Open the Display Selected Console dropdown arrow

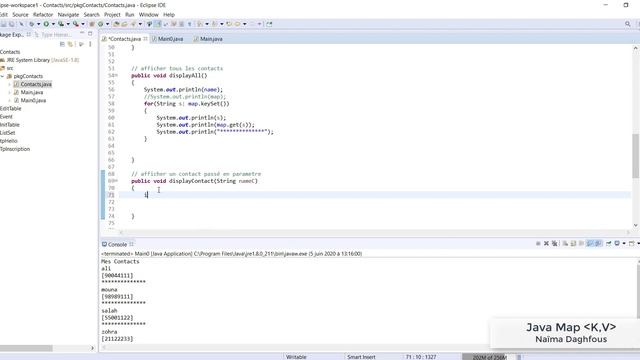pos(624,244)
